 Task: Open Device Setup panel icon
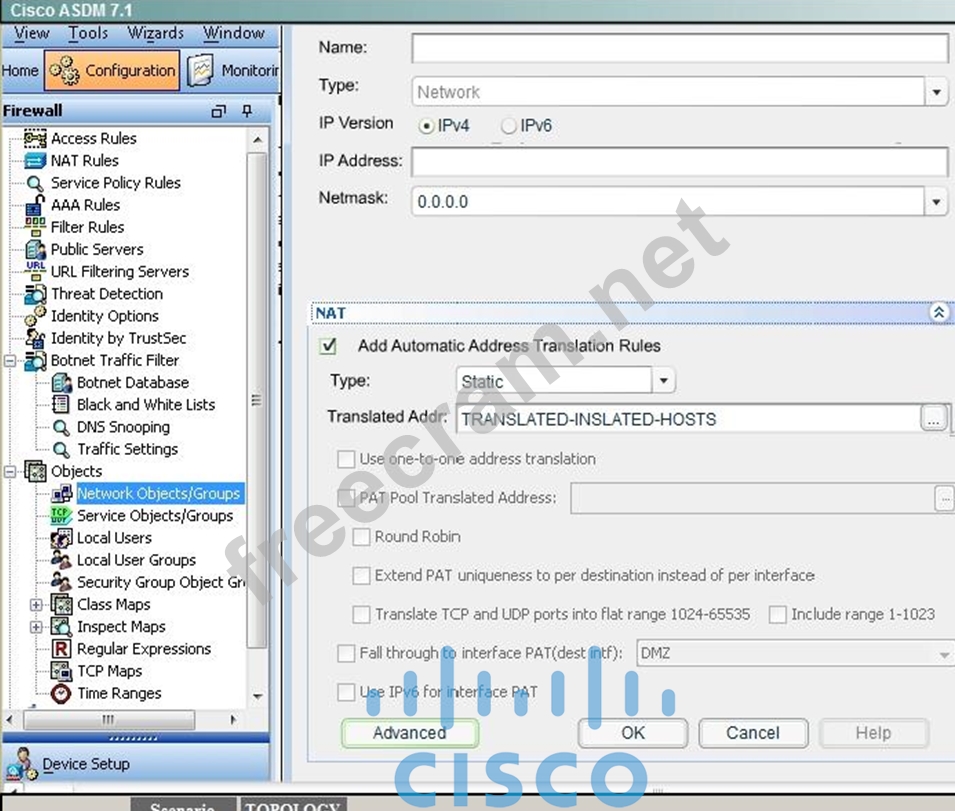(x=20, y=765)
